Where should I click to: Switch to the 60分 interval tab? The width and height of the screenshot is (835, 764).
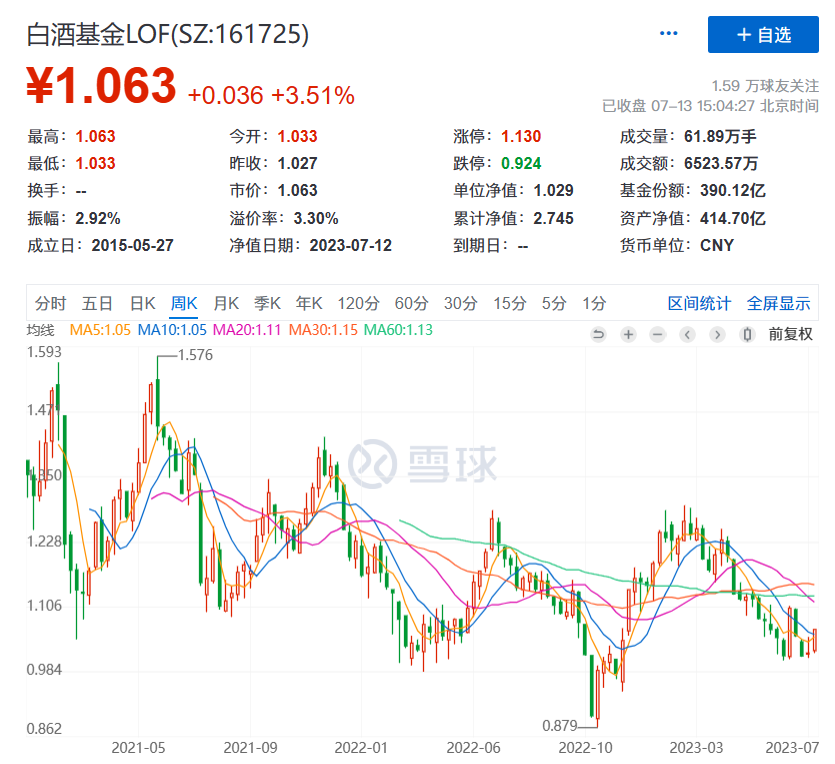[x=412, y=303]
